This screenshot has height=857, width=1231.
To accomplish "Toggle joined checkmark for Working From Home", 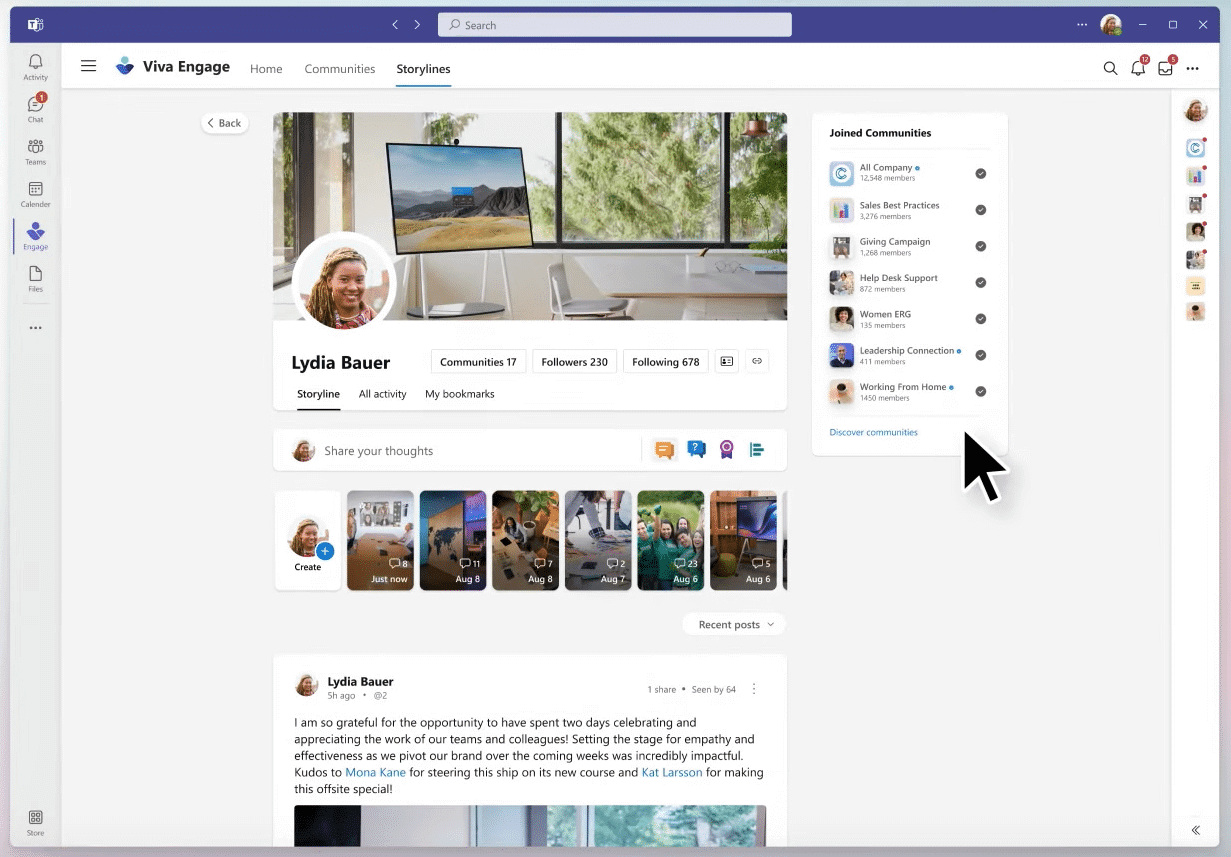I will tap(981, 391).
